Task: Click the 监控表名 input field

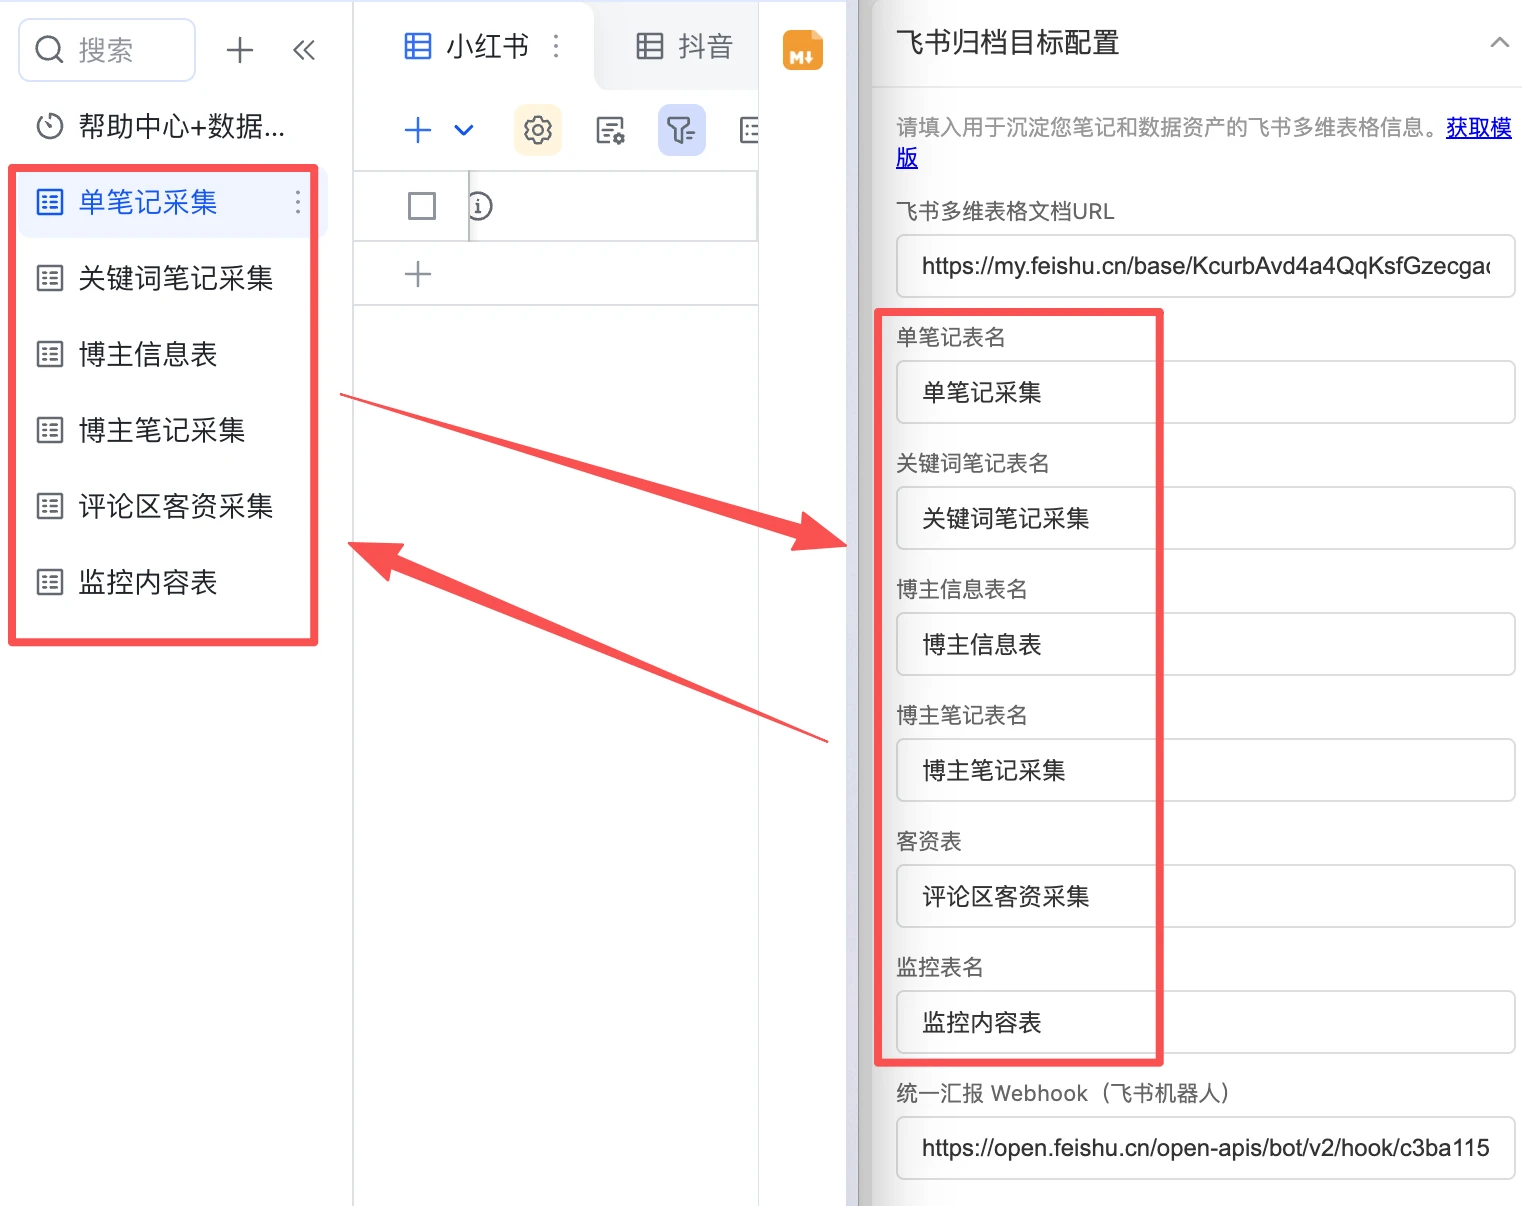Action: pyautogui.click(x=1206, y=1022)
